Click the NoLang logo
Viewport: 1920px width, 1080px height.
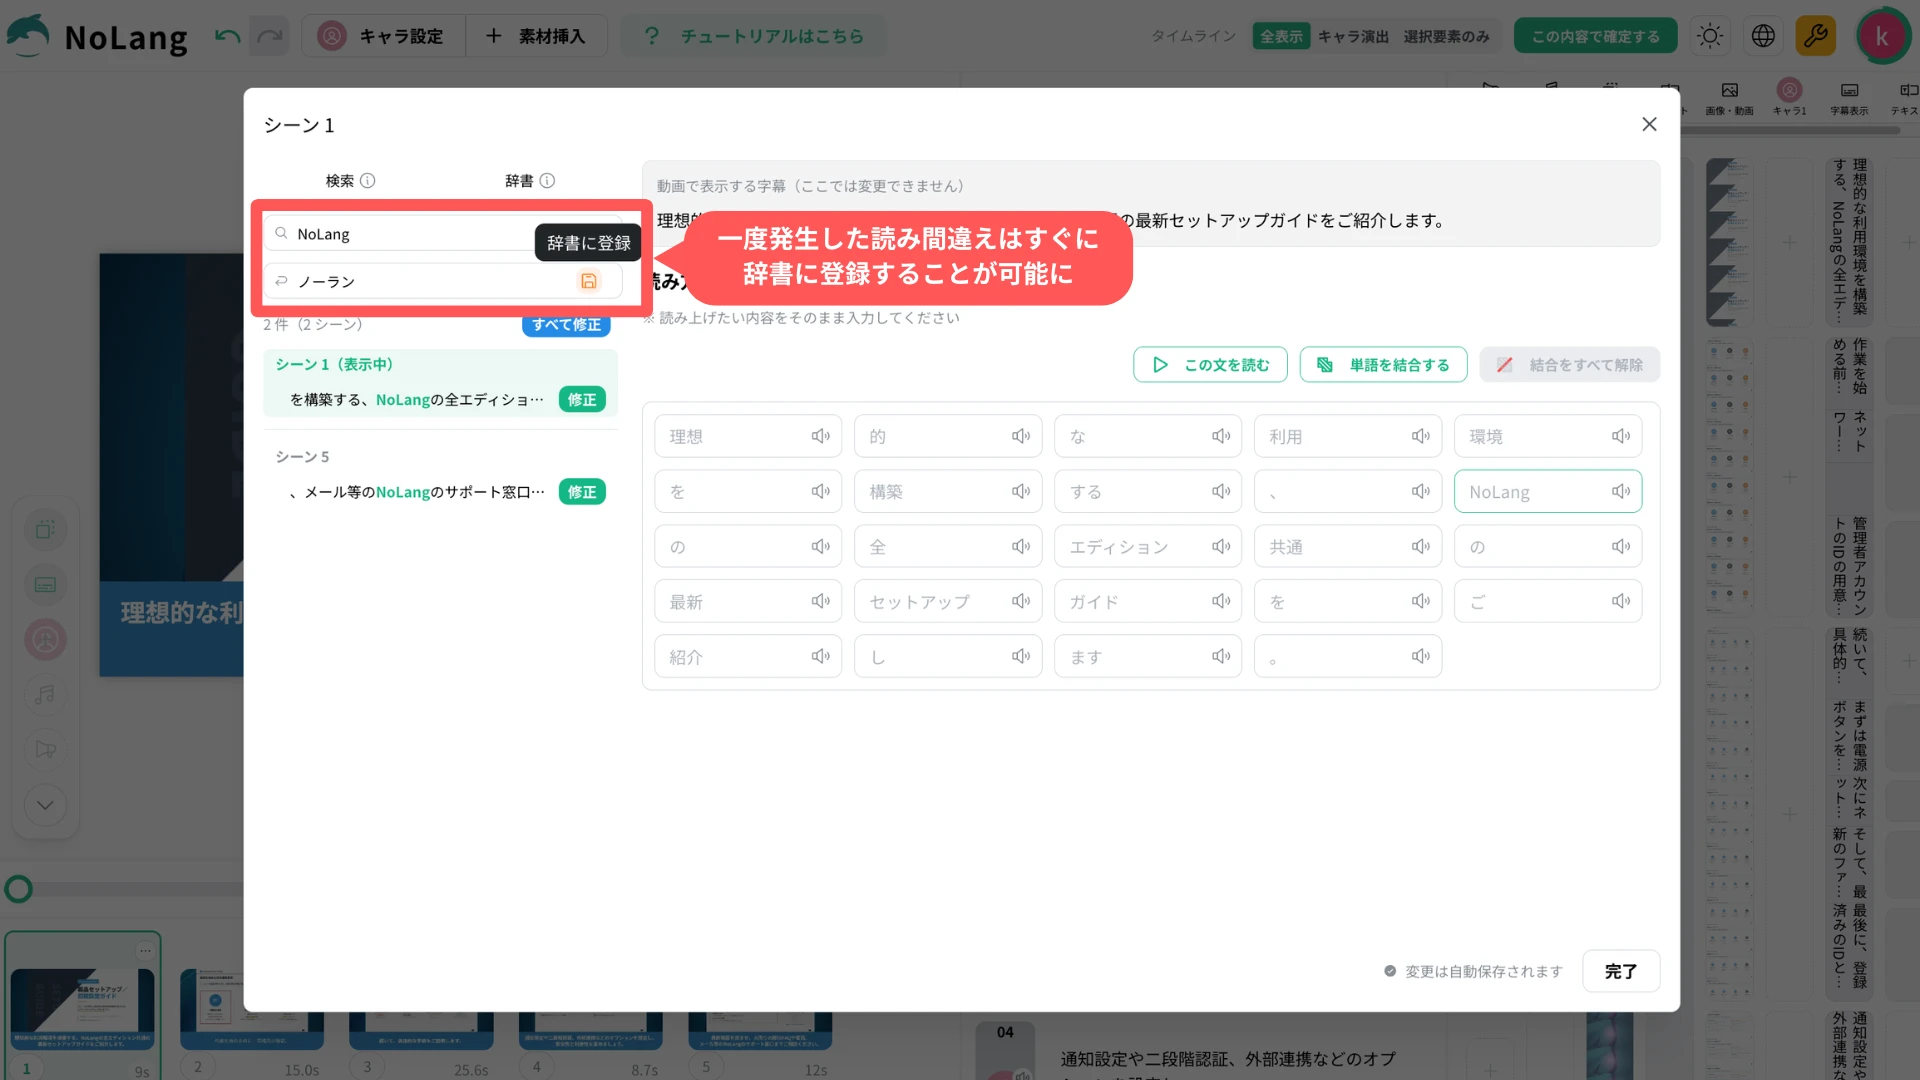[97, 36]
